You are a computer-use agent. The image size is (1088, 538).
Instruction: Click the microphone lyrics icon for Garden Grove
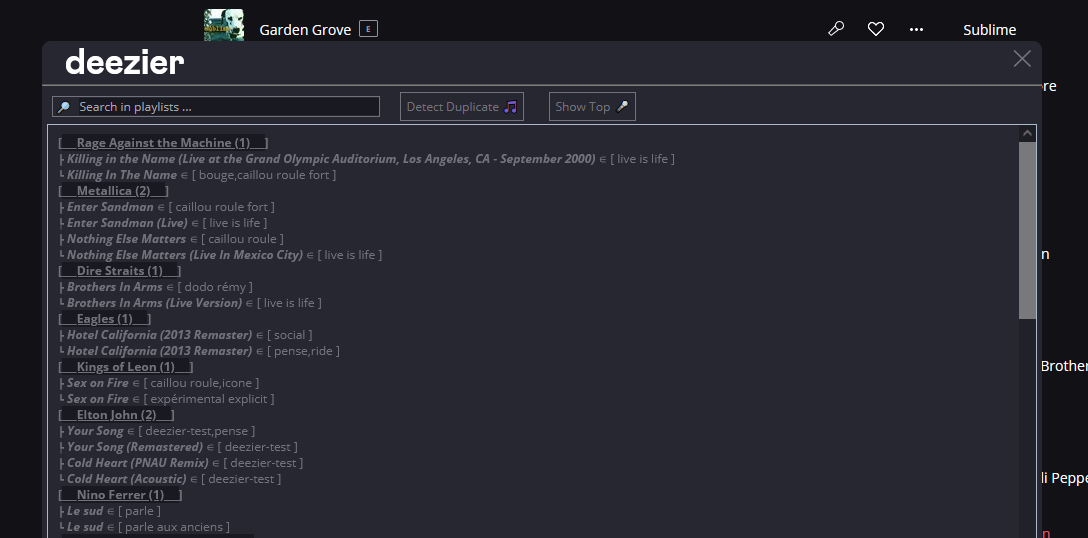click(836, 29)
